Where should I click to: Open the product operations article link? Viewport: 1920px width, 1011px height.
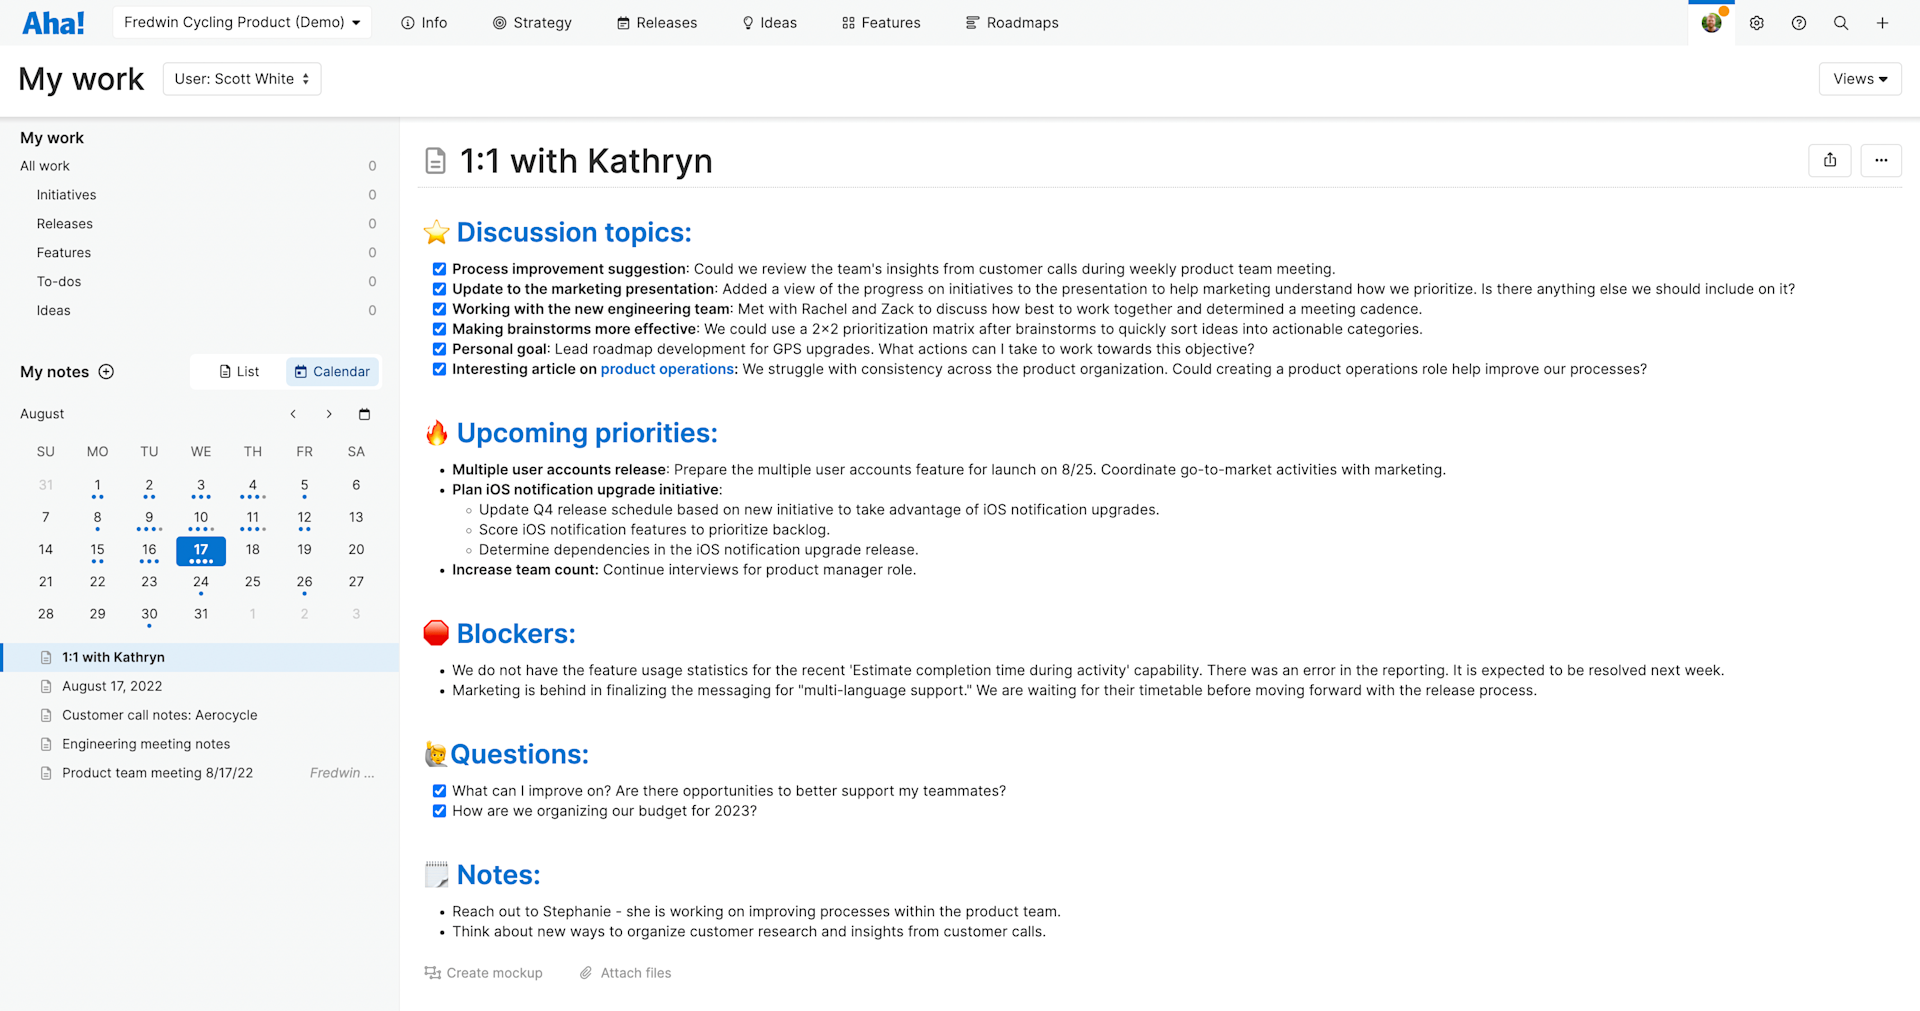[667, 369]
